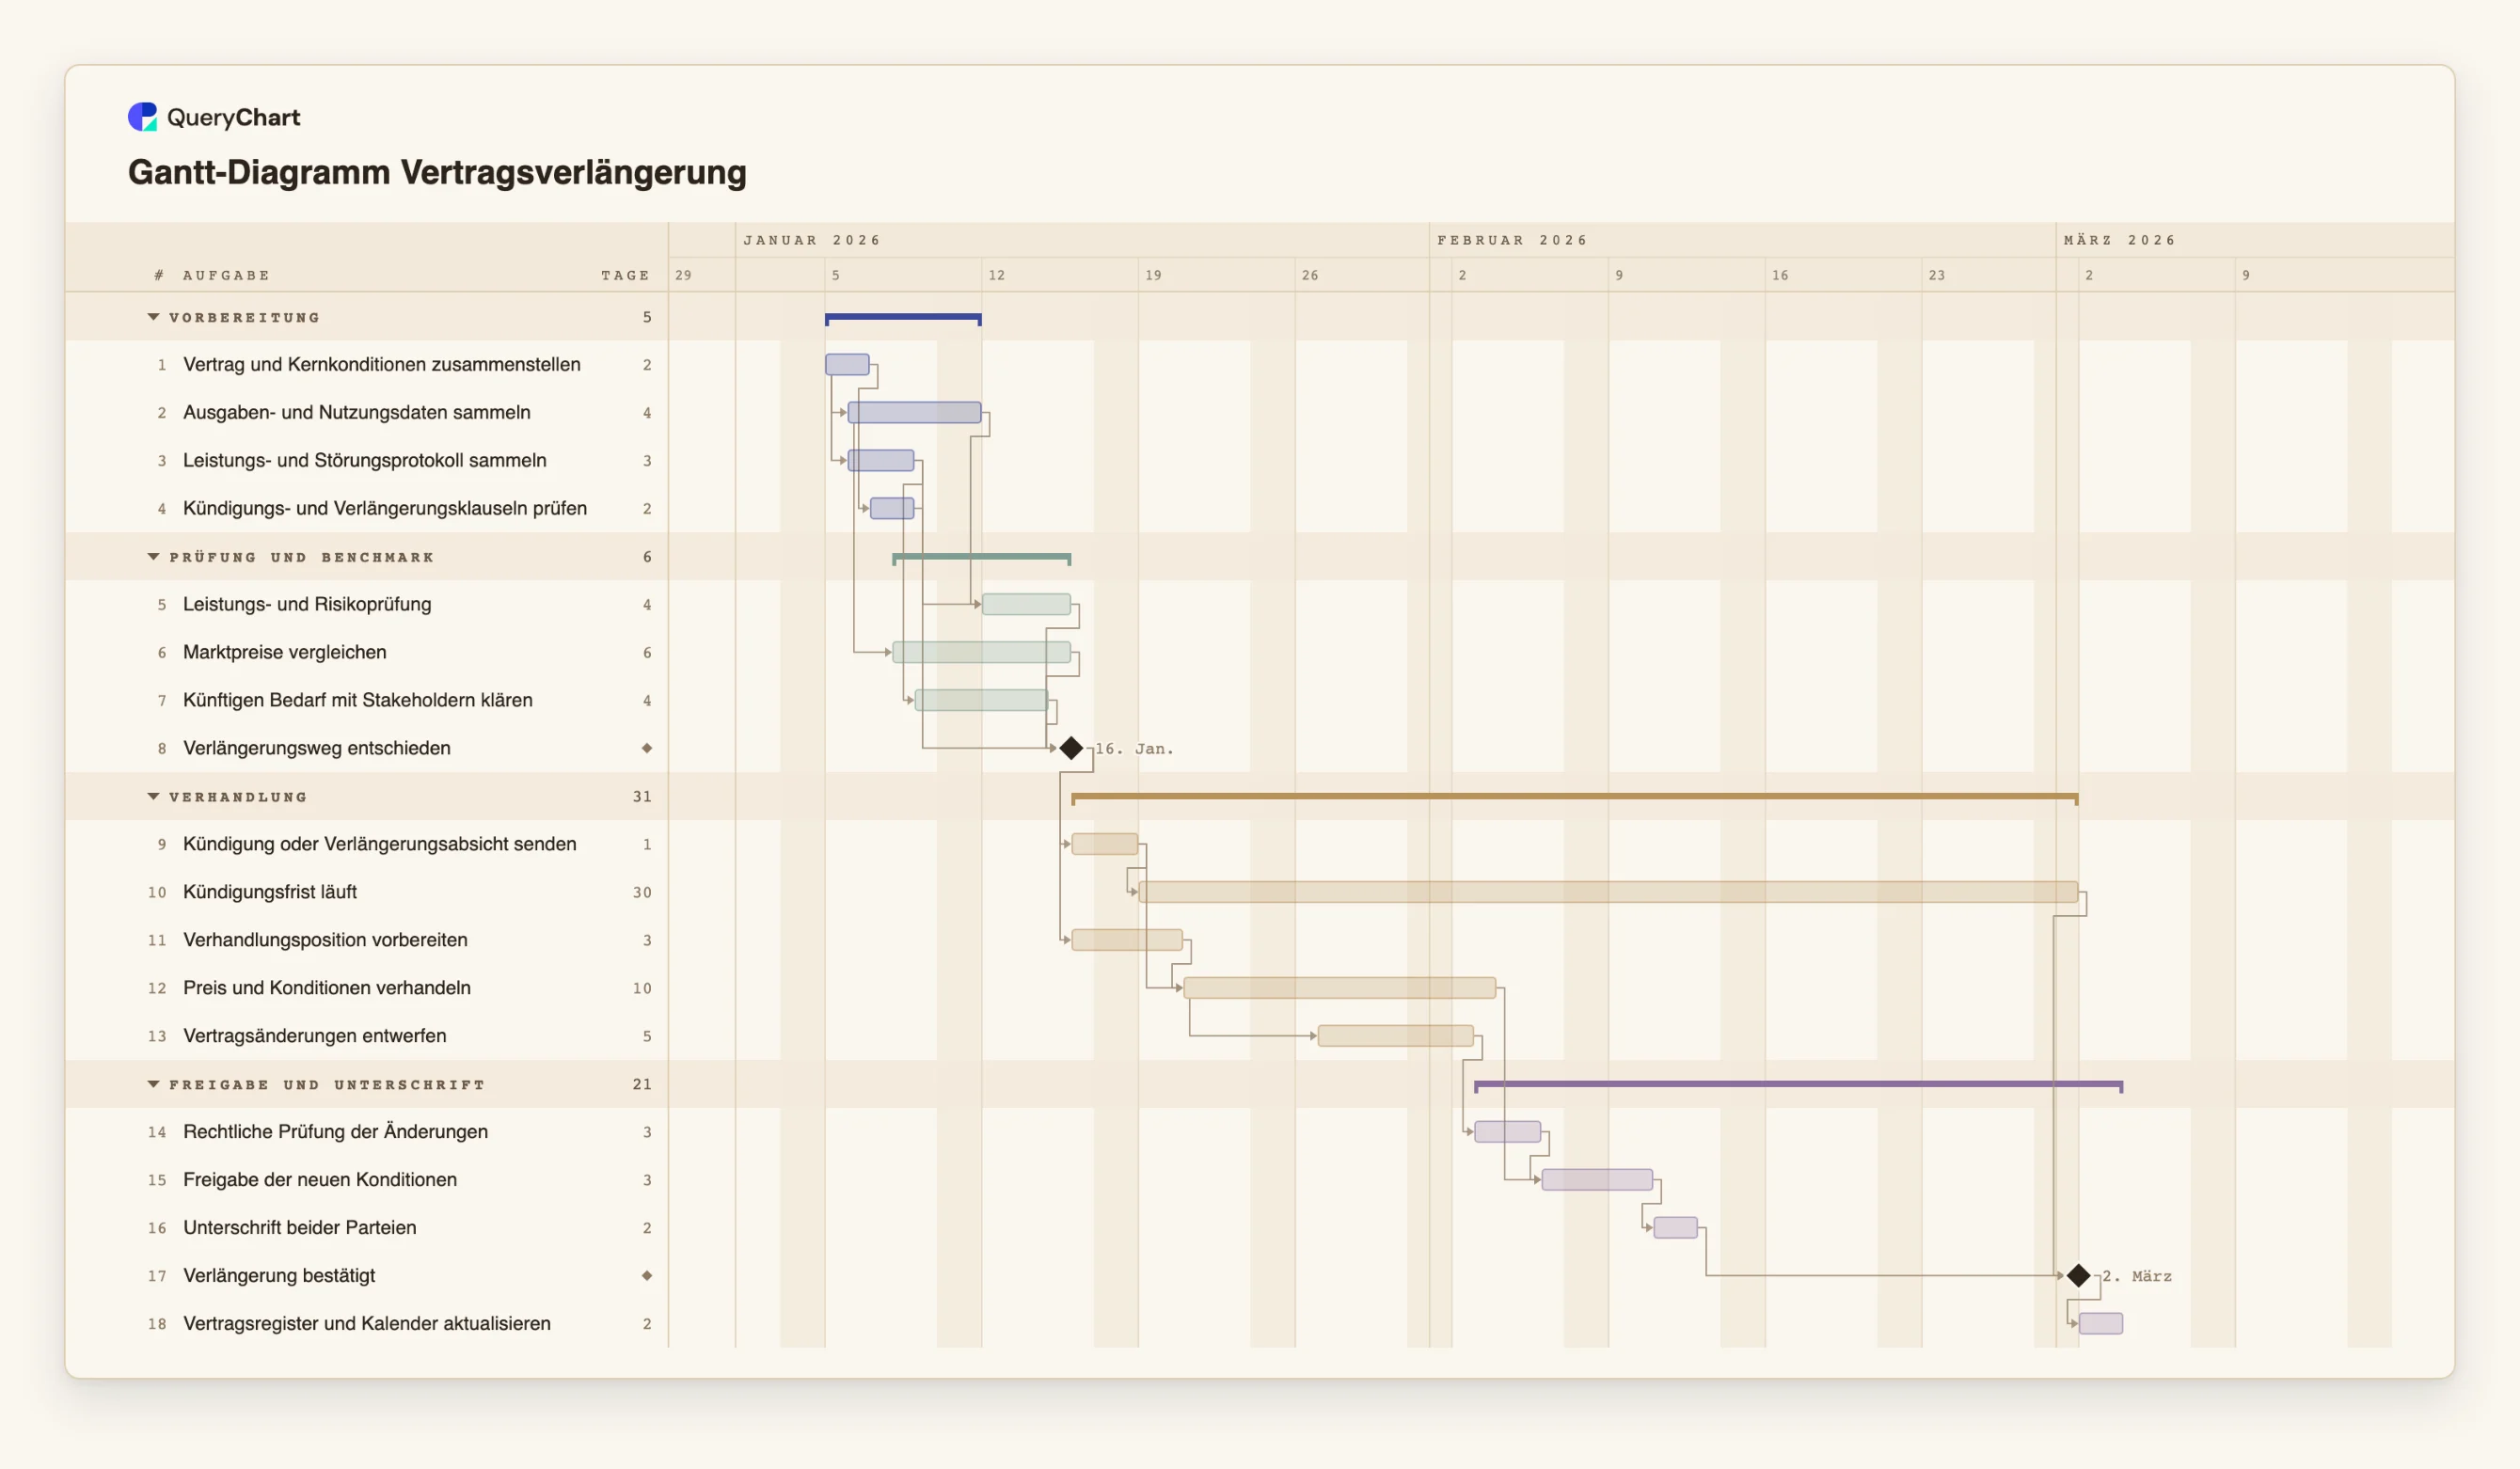
Task: Select the Freigabe und Unterschrift summary bar
Action: coord(1798,1085)
